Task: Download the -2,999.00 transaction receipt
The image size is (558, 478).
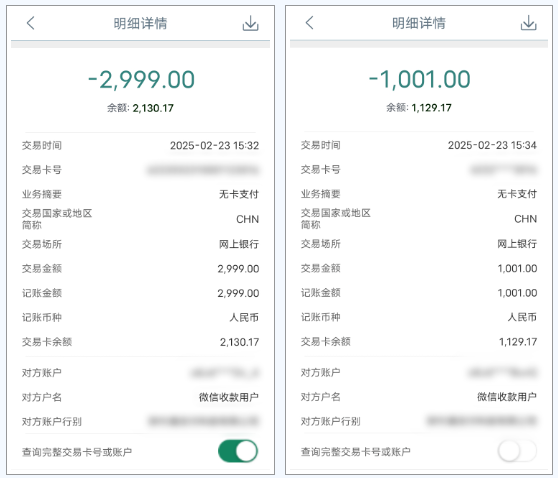Action: tap(251, 23)
